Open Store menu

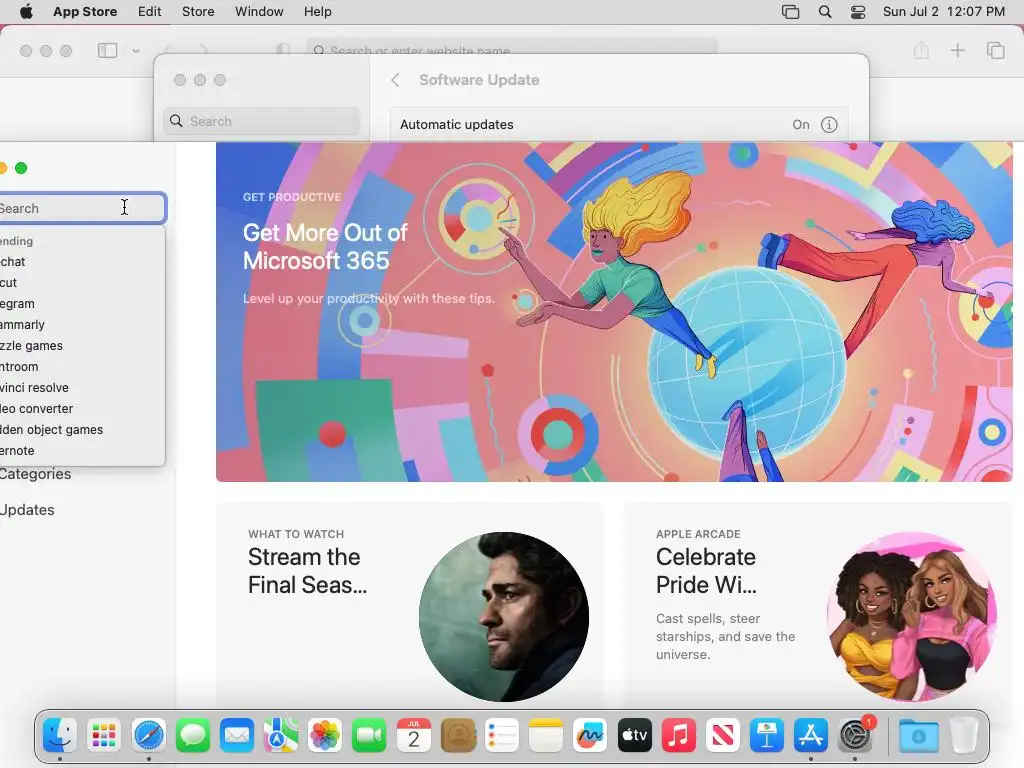point(198,12)
